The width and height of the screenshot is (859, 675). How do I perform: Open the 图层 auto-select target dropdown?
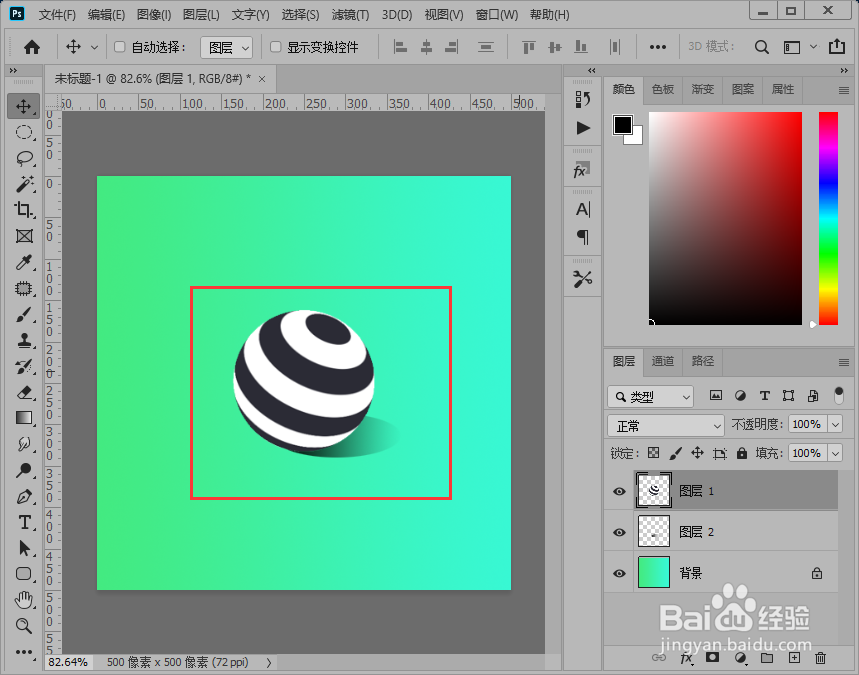[x=226, y=48]
